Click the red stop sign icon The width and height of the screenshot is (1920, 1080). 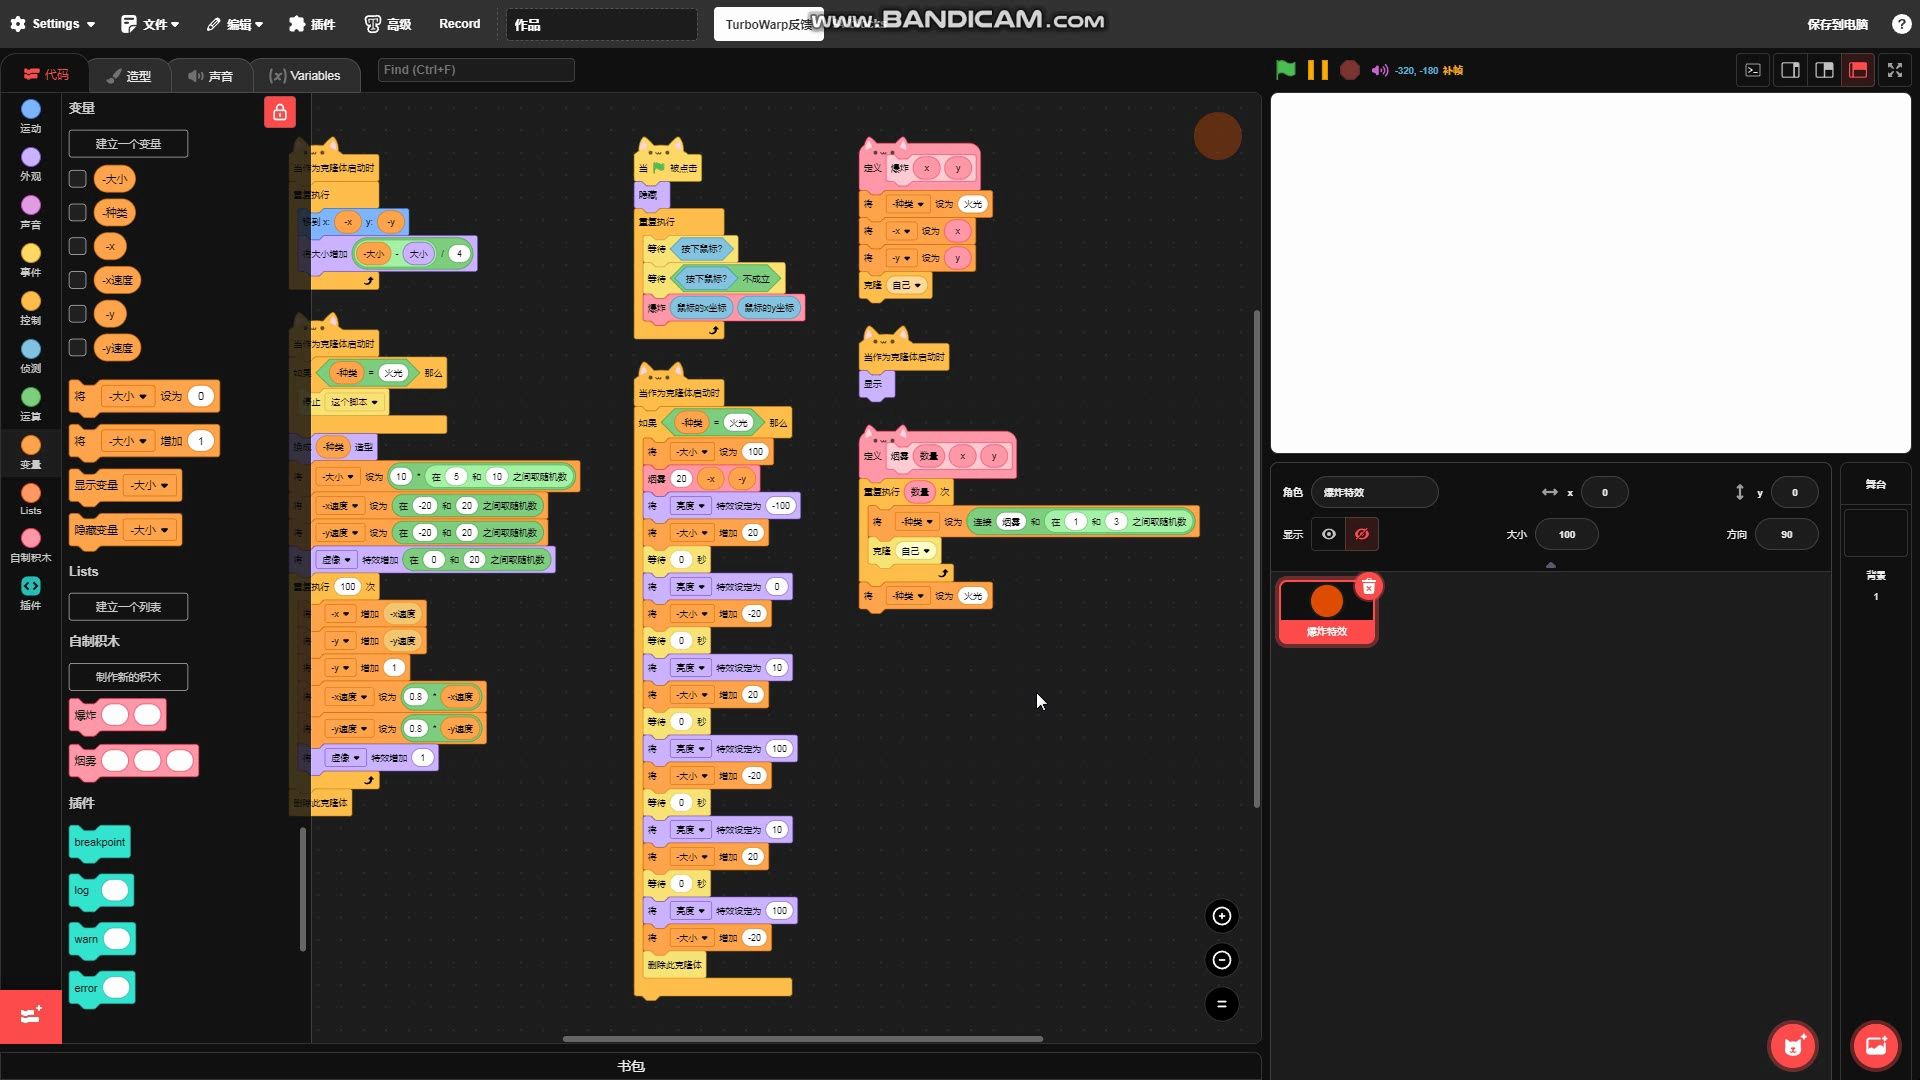[x=1350, y=70]
